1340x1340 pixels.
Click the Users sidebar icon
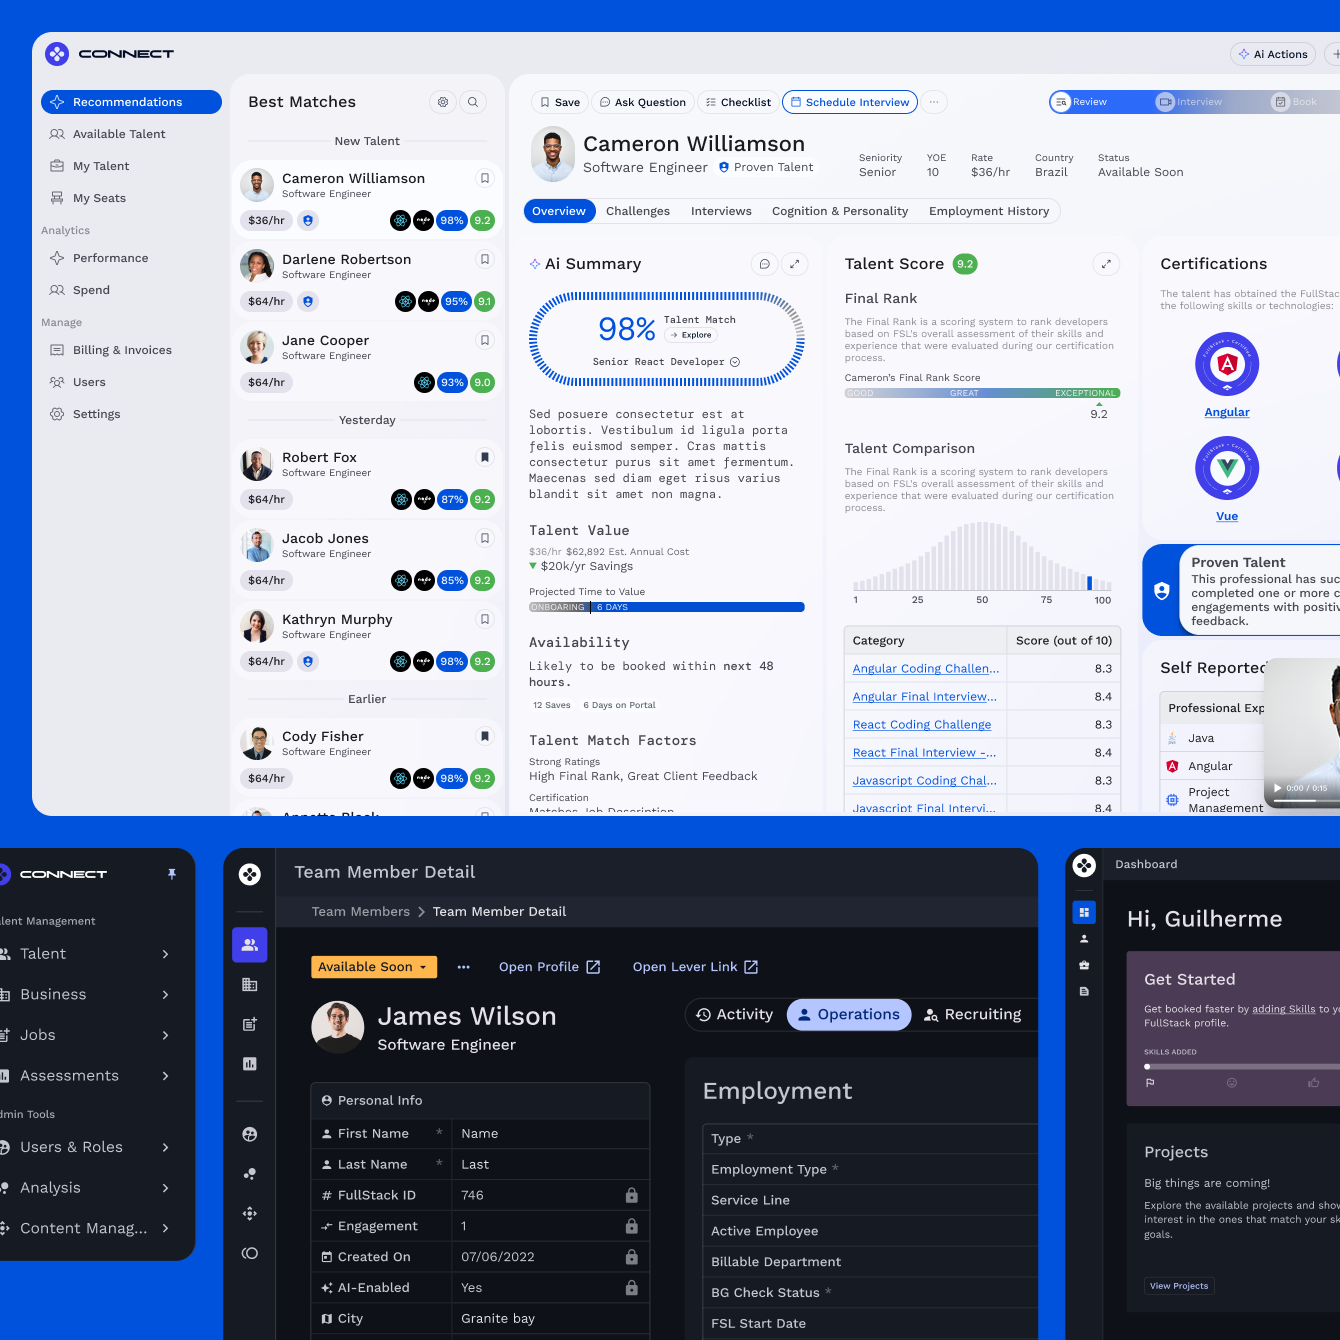tap(57, 382)
